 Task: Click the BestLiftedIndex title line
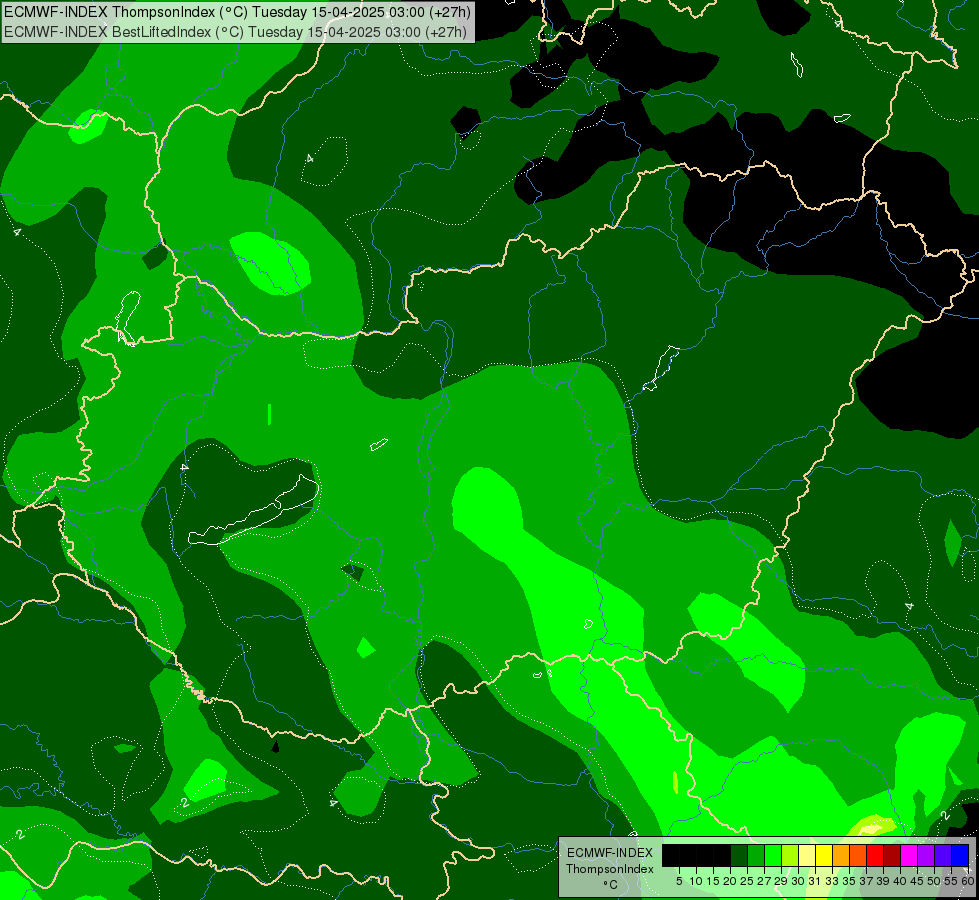pos(235,31)
